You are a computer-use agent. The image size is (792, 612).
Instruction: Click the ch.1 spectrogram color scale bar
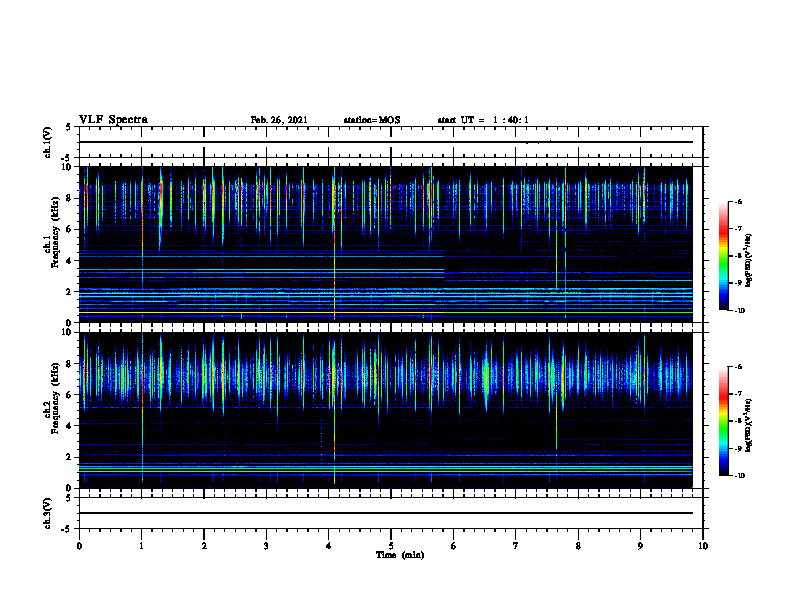coord(723,256)
